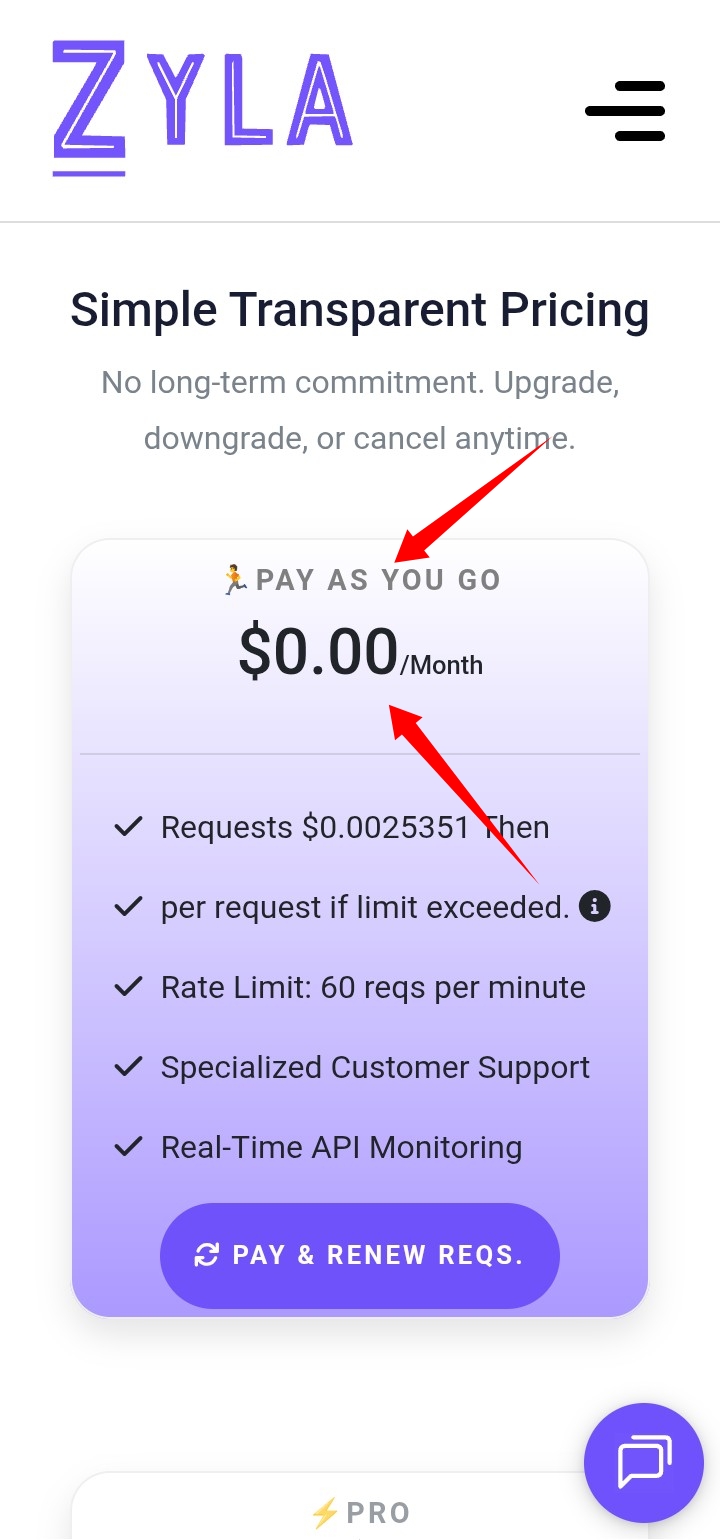Click the checkmark beside Requests $0.0025351

pyautogui.click(x=128, y=827)
